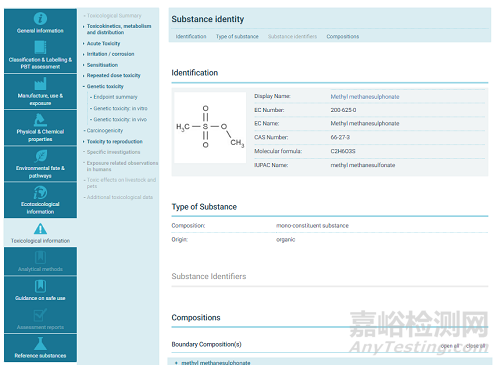Open the Methyl methanesulphonate display name link
The width and height of the screenshot is (500, 365).
pos(365,97)
